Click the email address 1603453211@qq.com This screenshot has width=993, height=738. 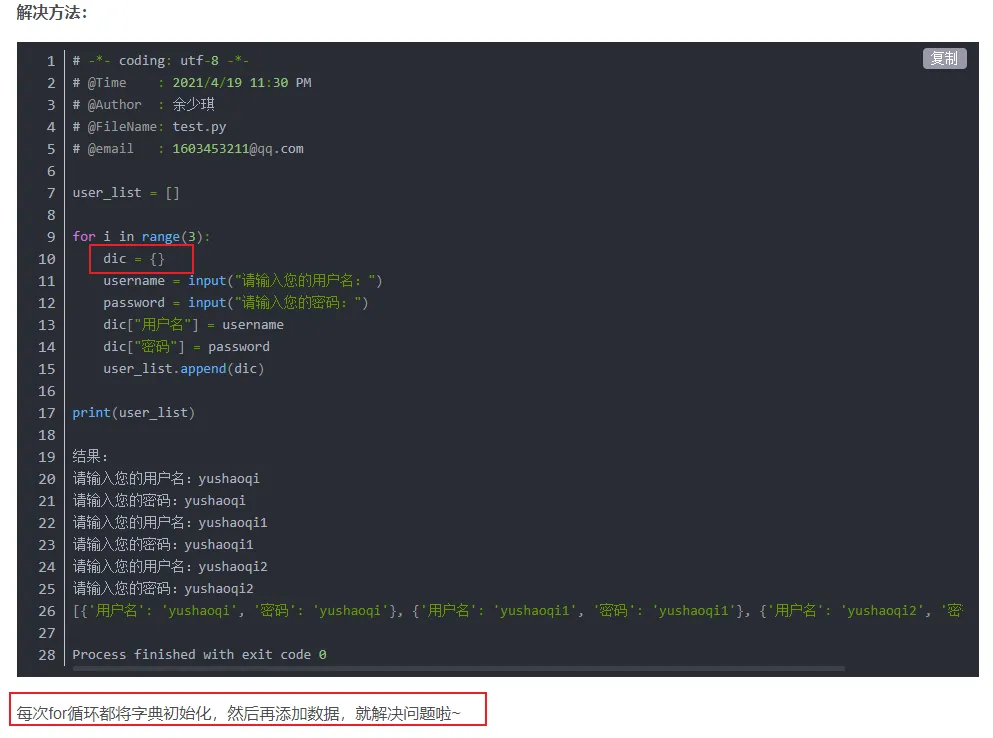click(238, 148)
